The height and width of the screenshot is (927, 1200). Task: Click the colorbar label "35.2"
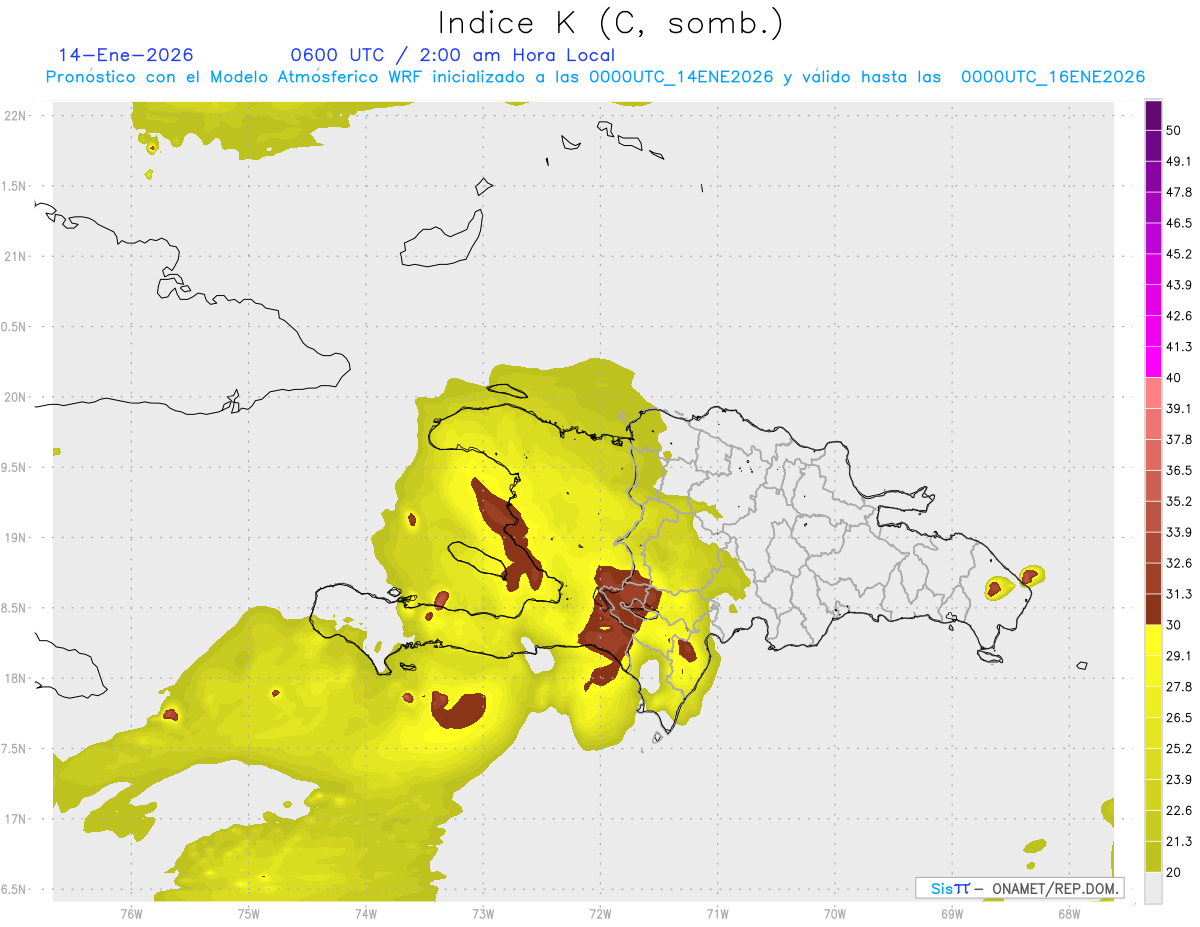1179,501
